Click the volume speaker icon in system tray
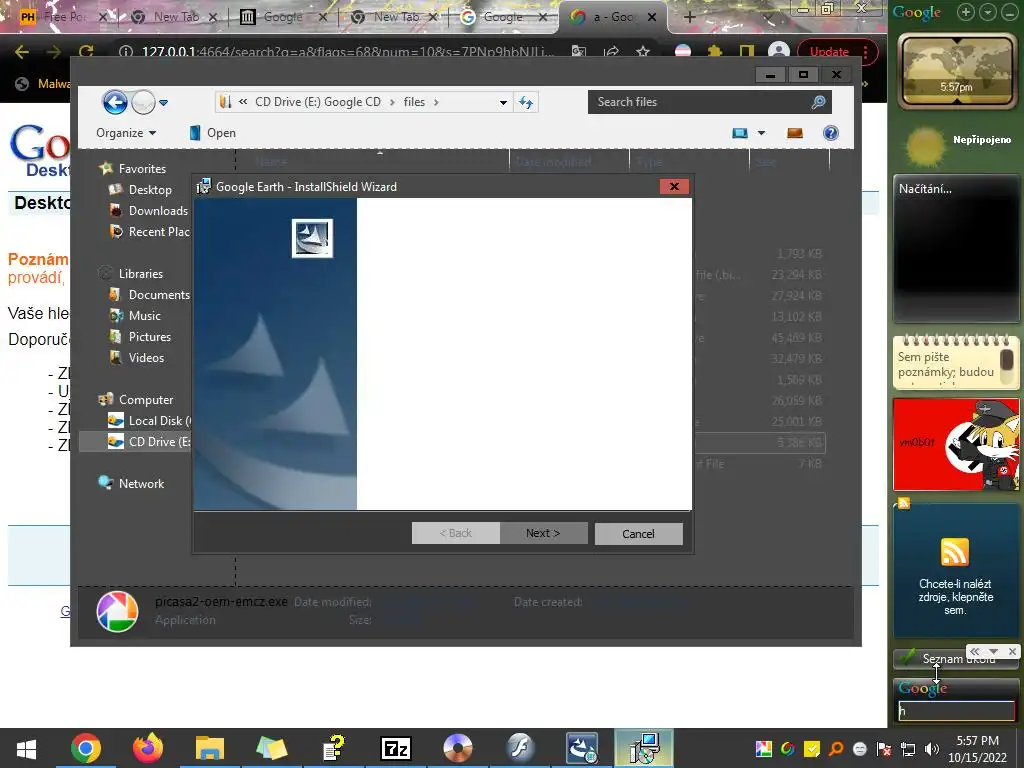This screenshot has height=768, width=1024. coord(932,749)
